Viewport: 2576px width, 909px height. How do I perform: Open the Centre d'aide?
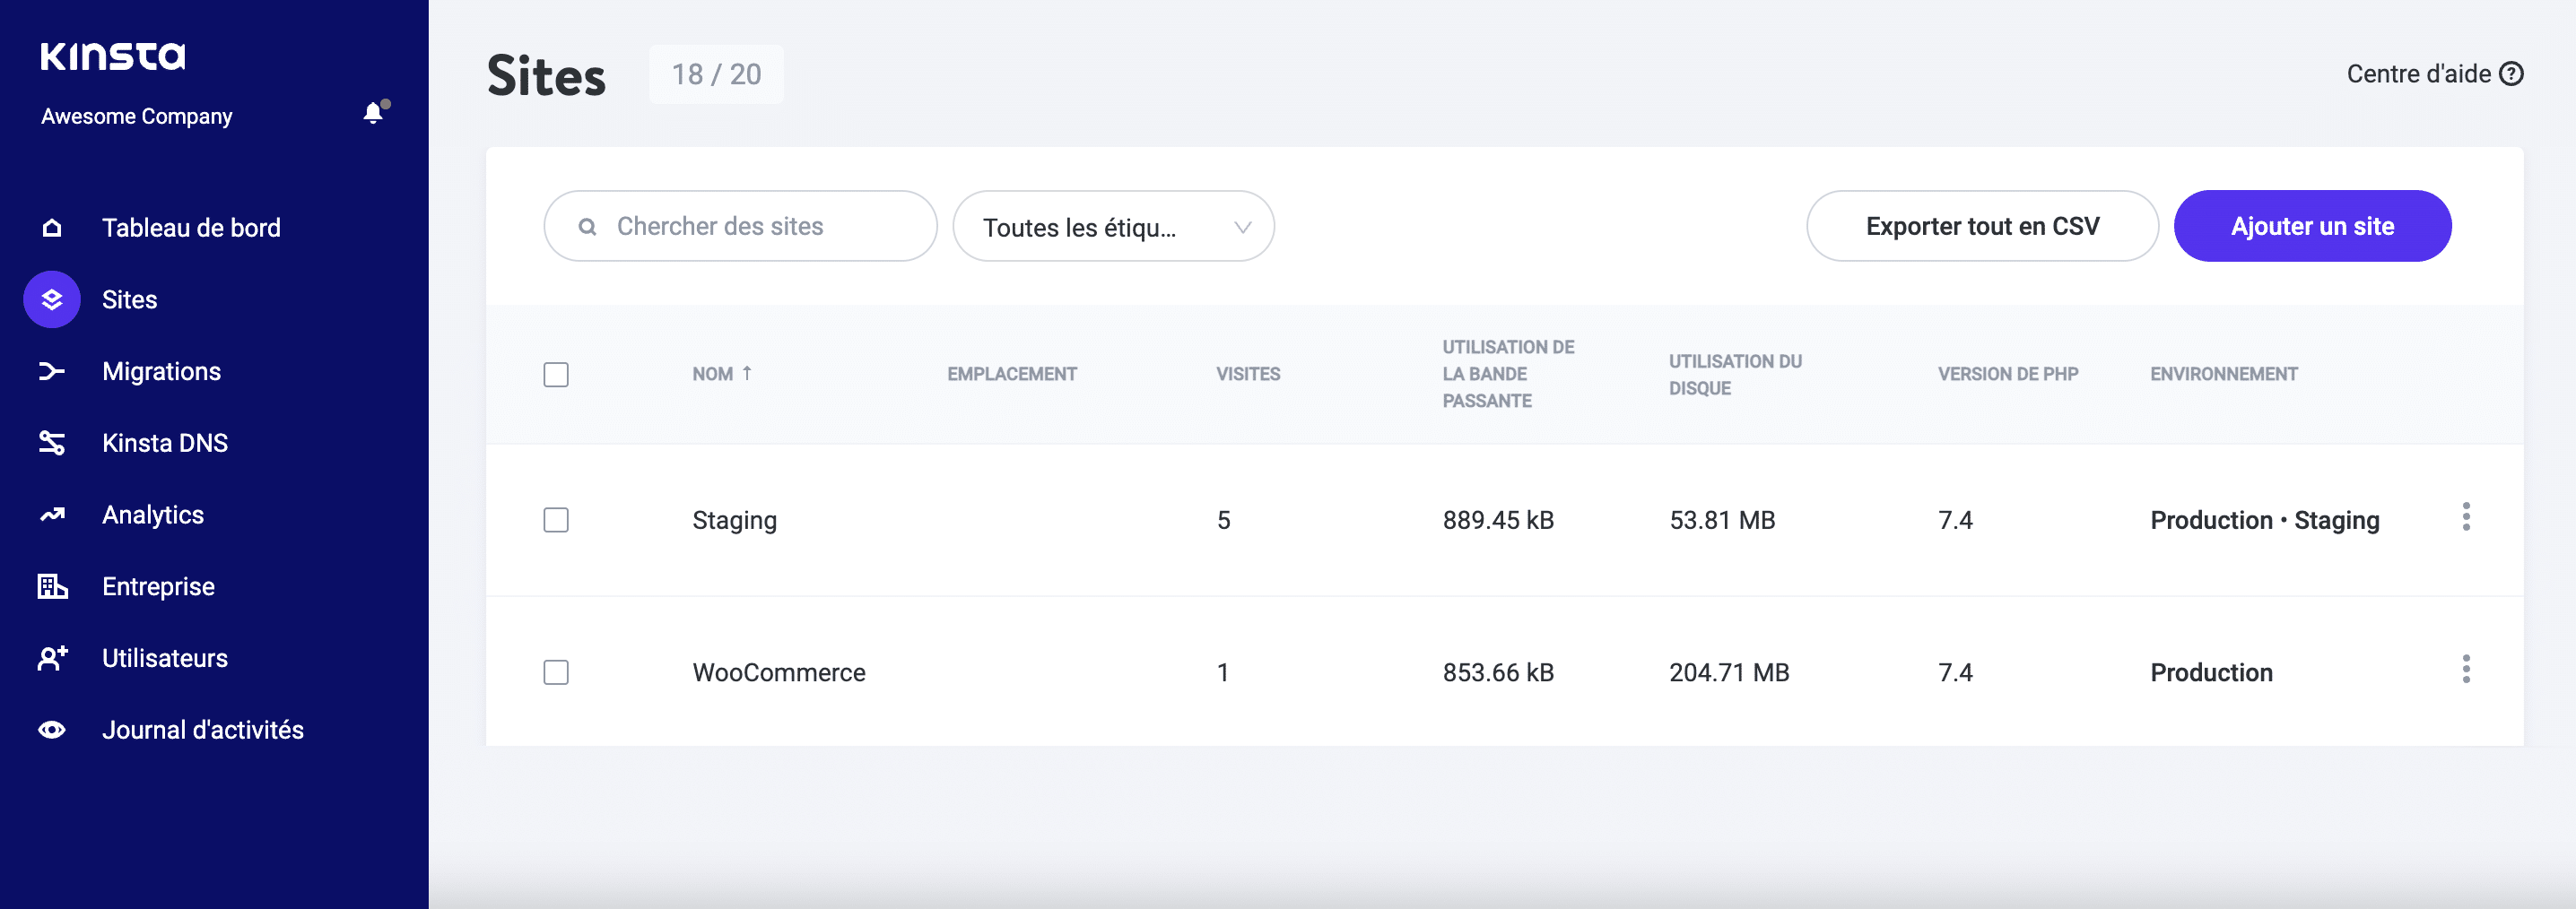click(x=2436, y=73)
